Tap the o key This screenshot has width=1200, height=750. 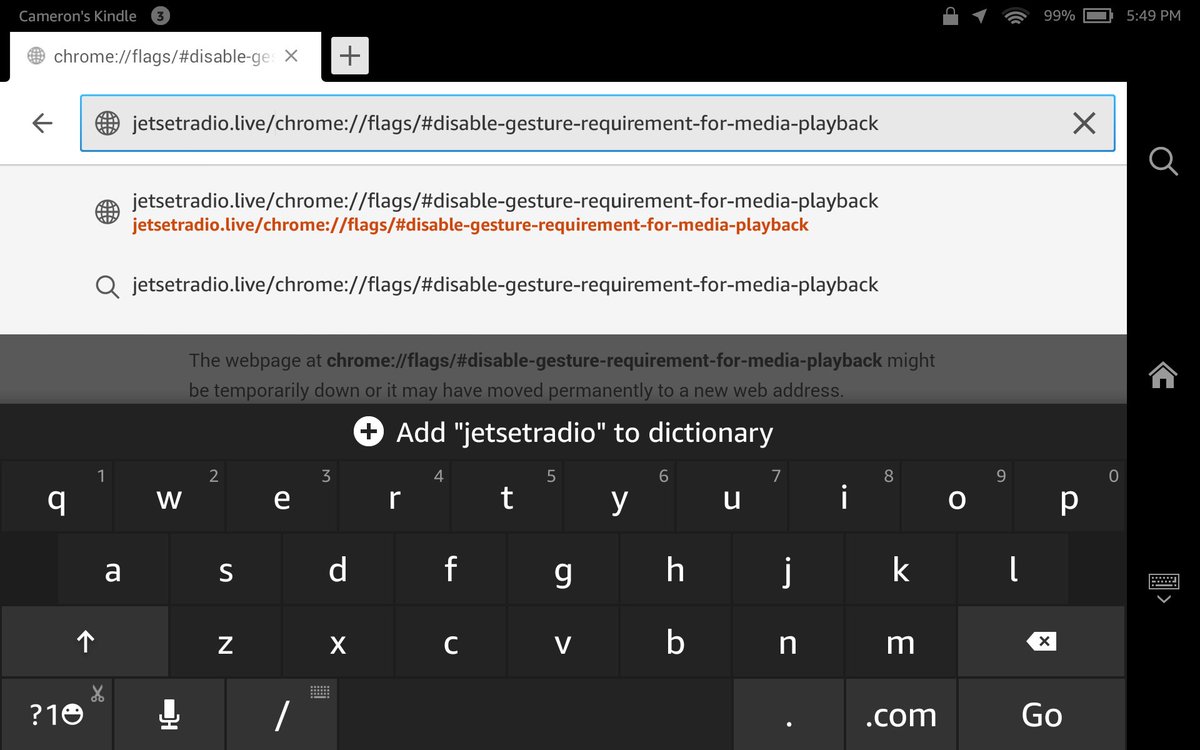957,497
